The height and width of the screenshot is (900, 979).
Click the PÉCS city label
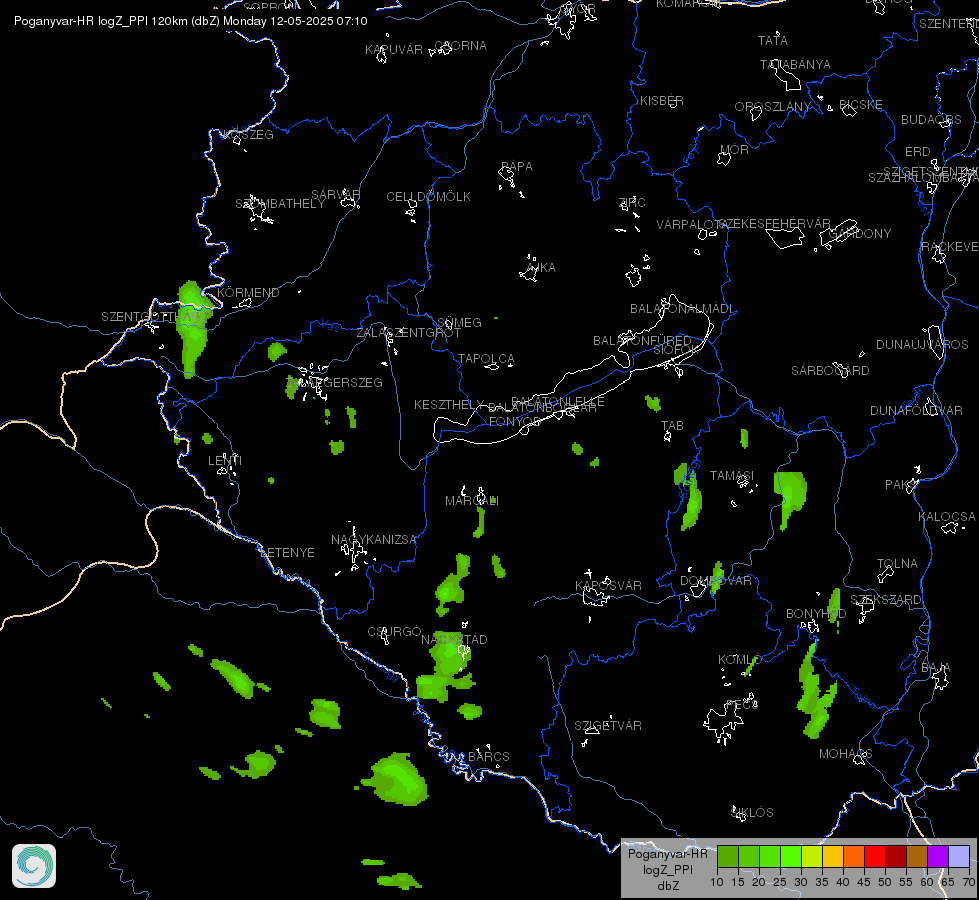click(742, 705)
